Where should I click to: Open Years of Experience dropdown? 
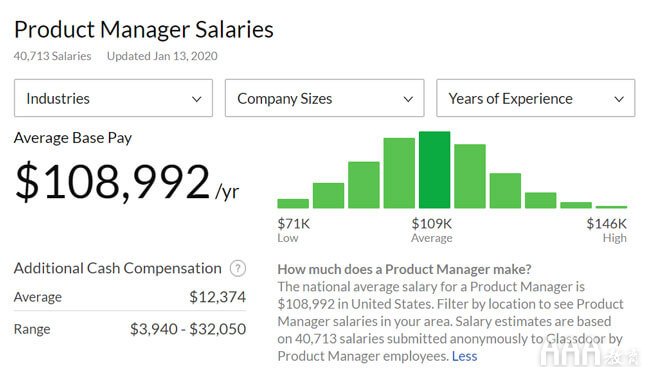coord(536,98)
